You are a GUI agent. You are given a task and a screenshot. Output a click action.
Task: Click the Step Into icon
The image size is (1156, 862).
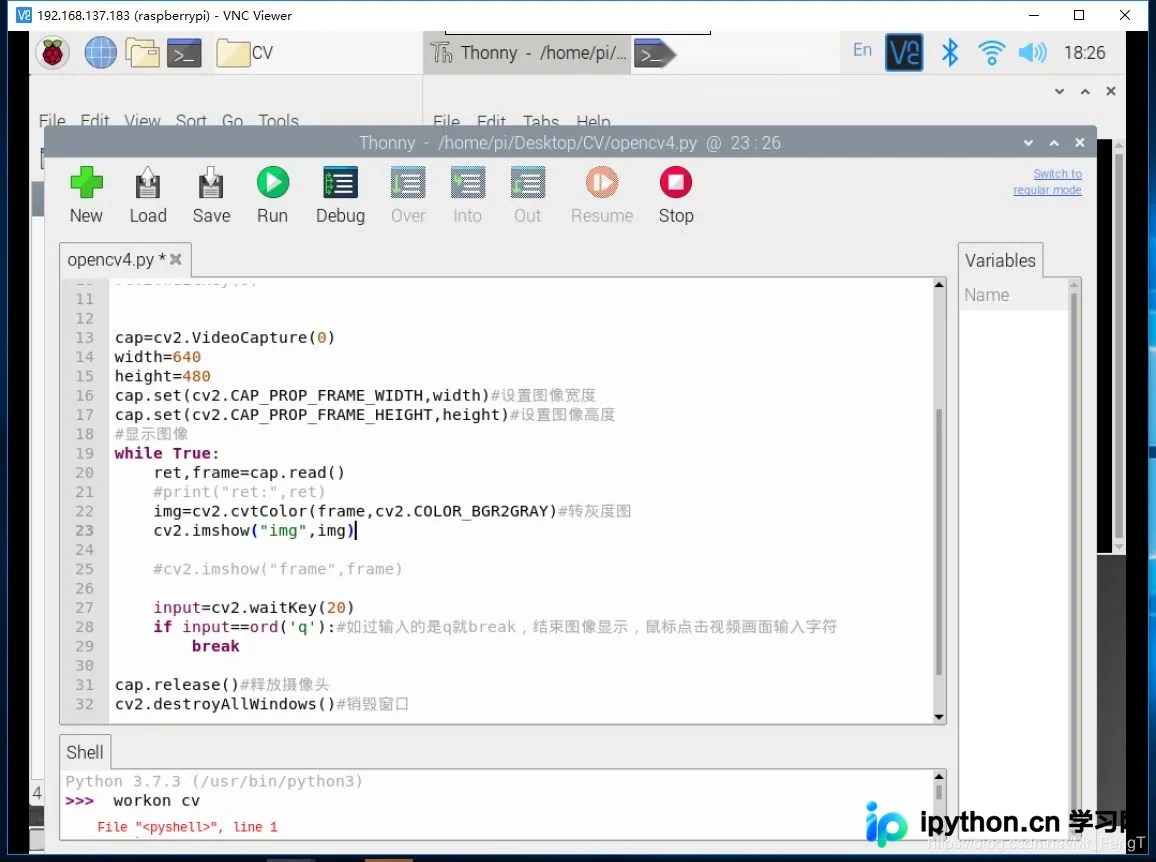[x=467, y=183]
